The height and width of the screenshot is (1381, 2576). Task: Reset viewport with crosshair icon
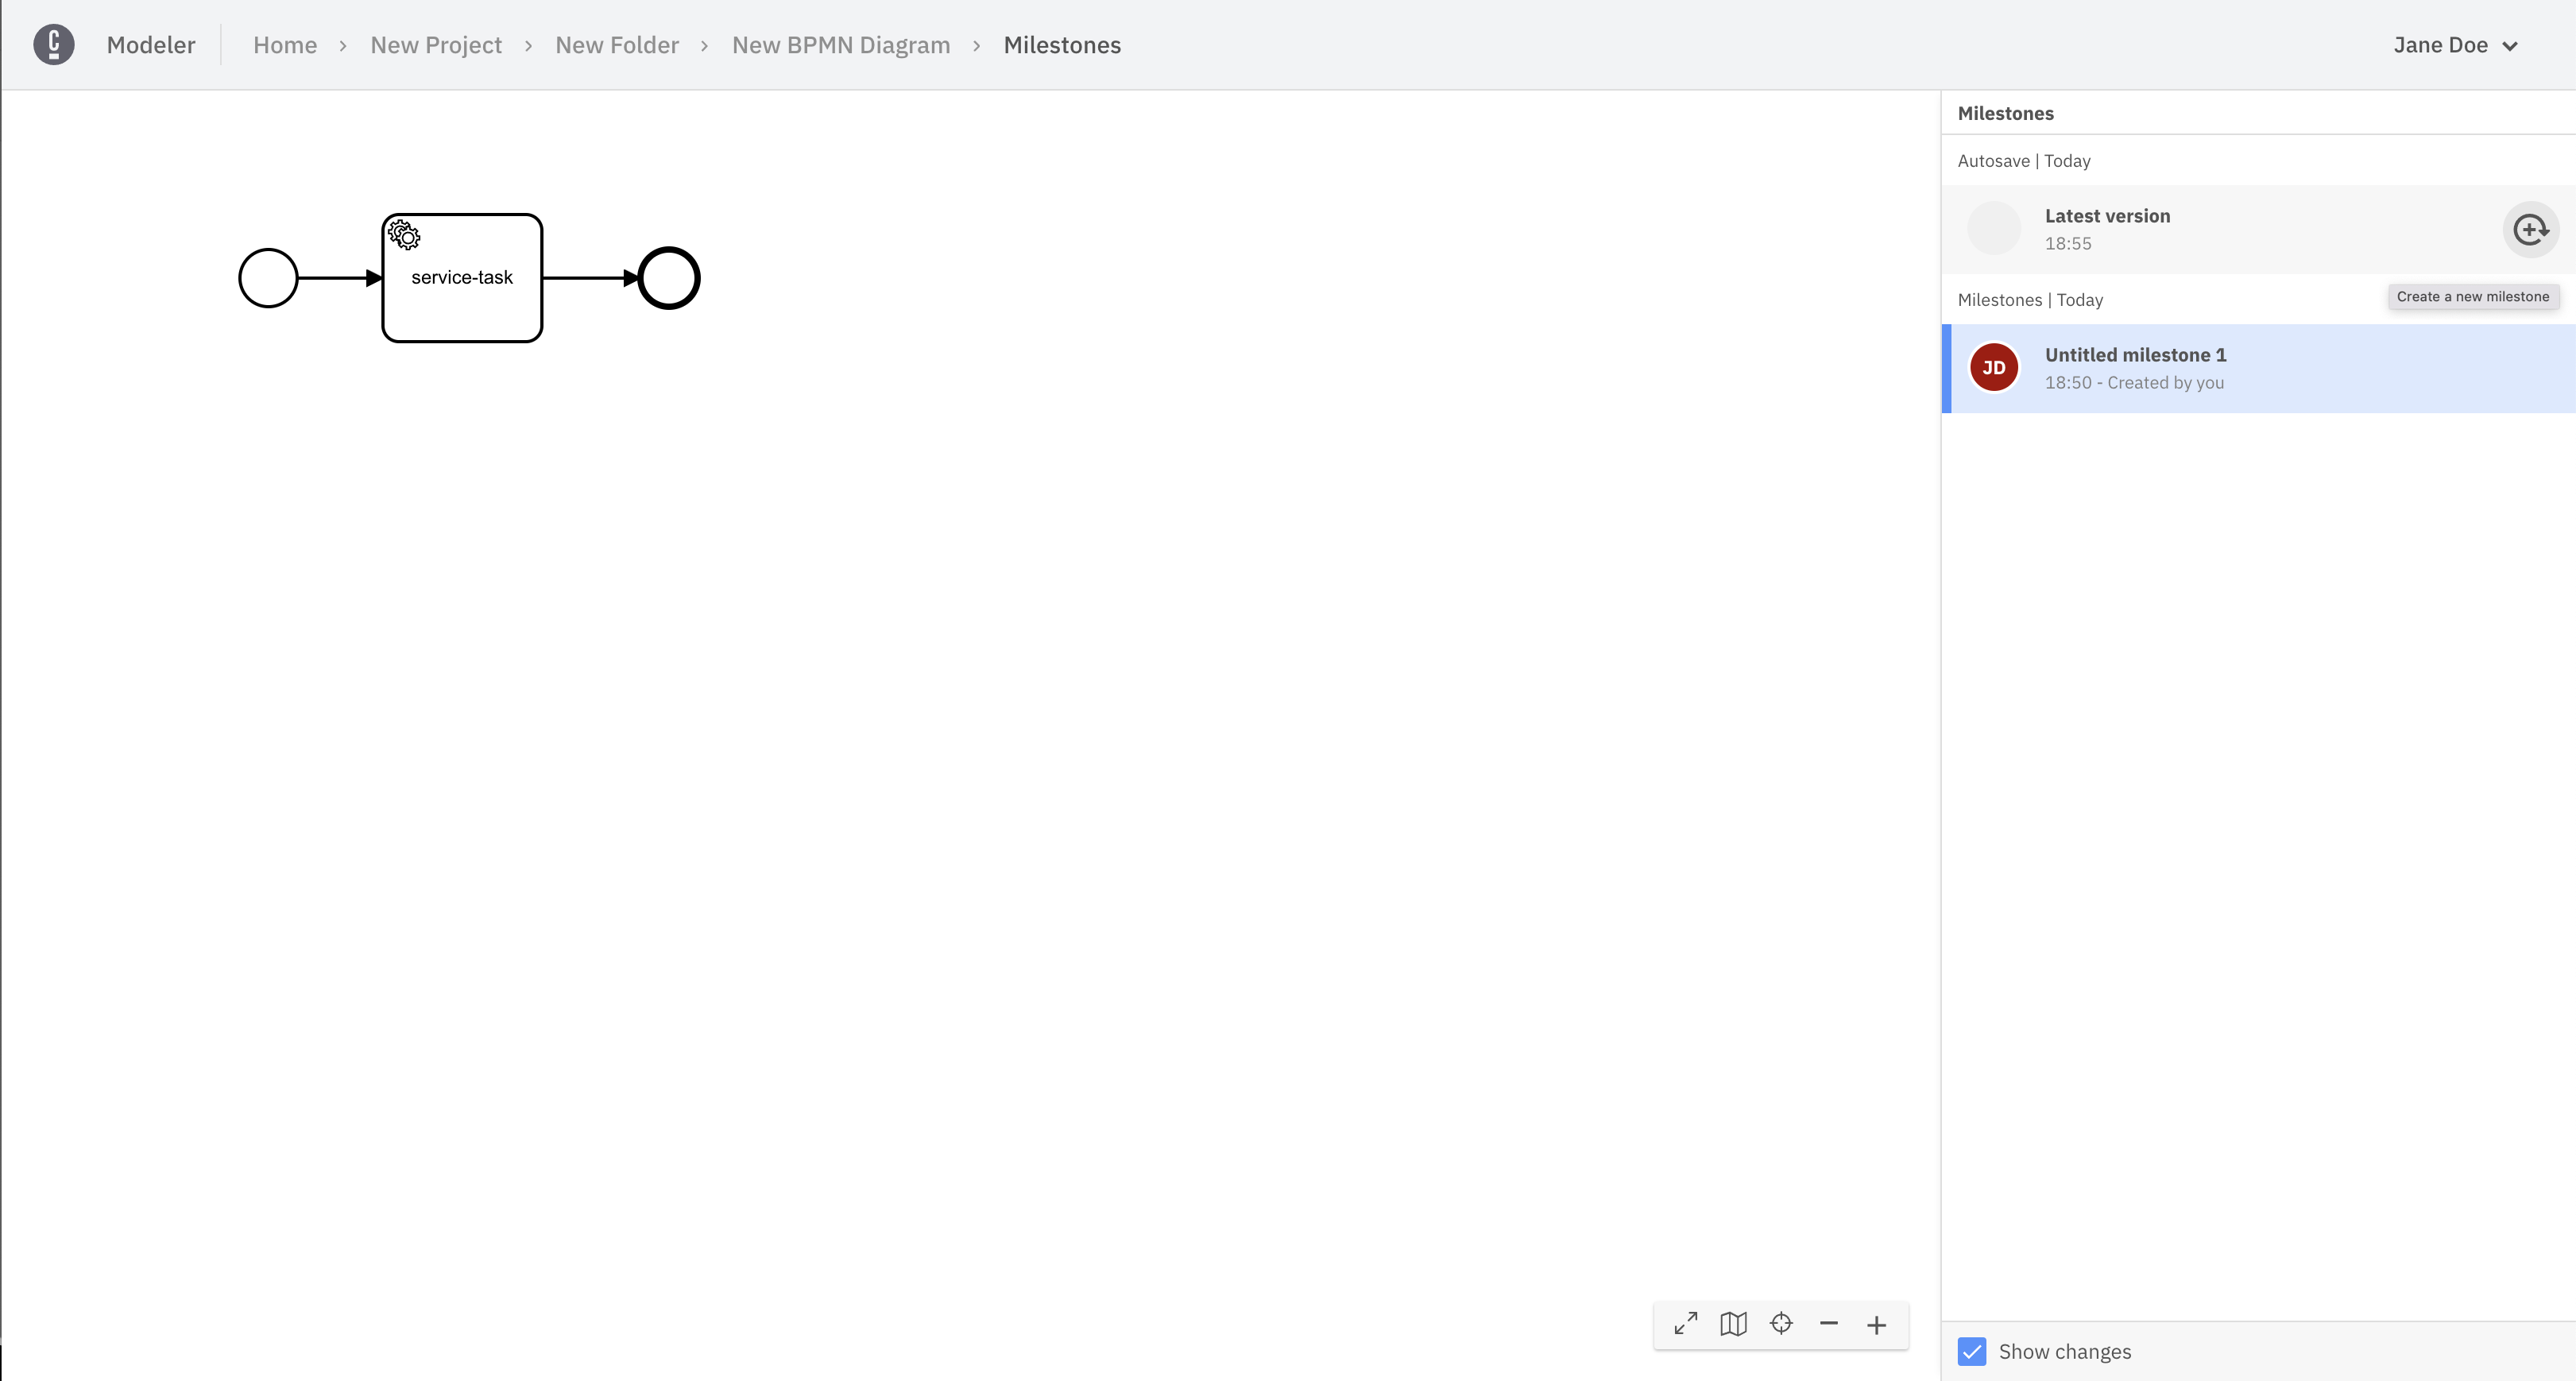point(1781,1324)
